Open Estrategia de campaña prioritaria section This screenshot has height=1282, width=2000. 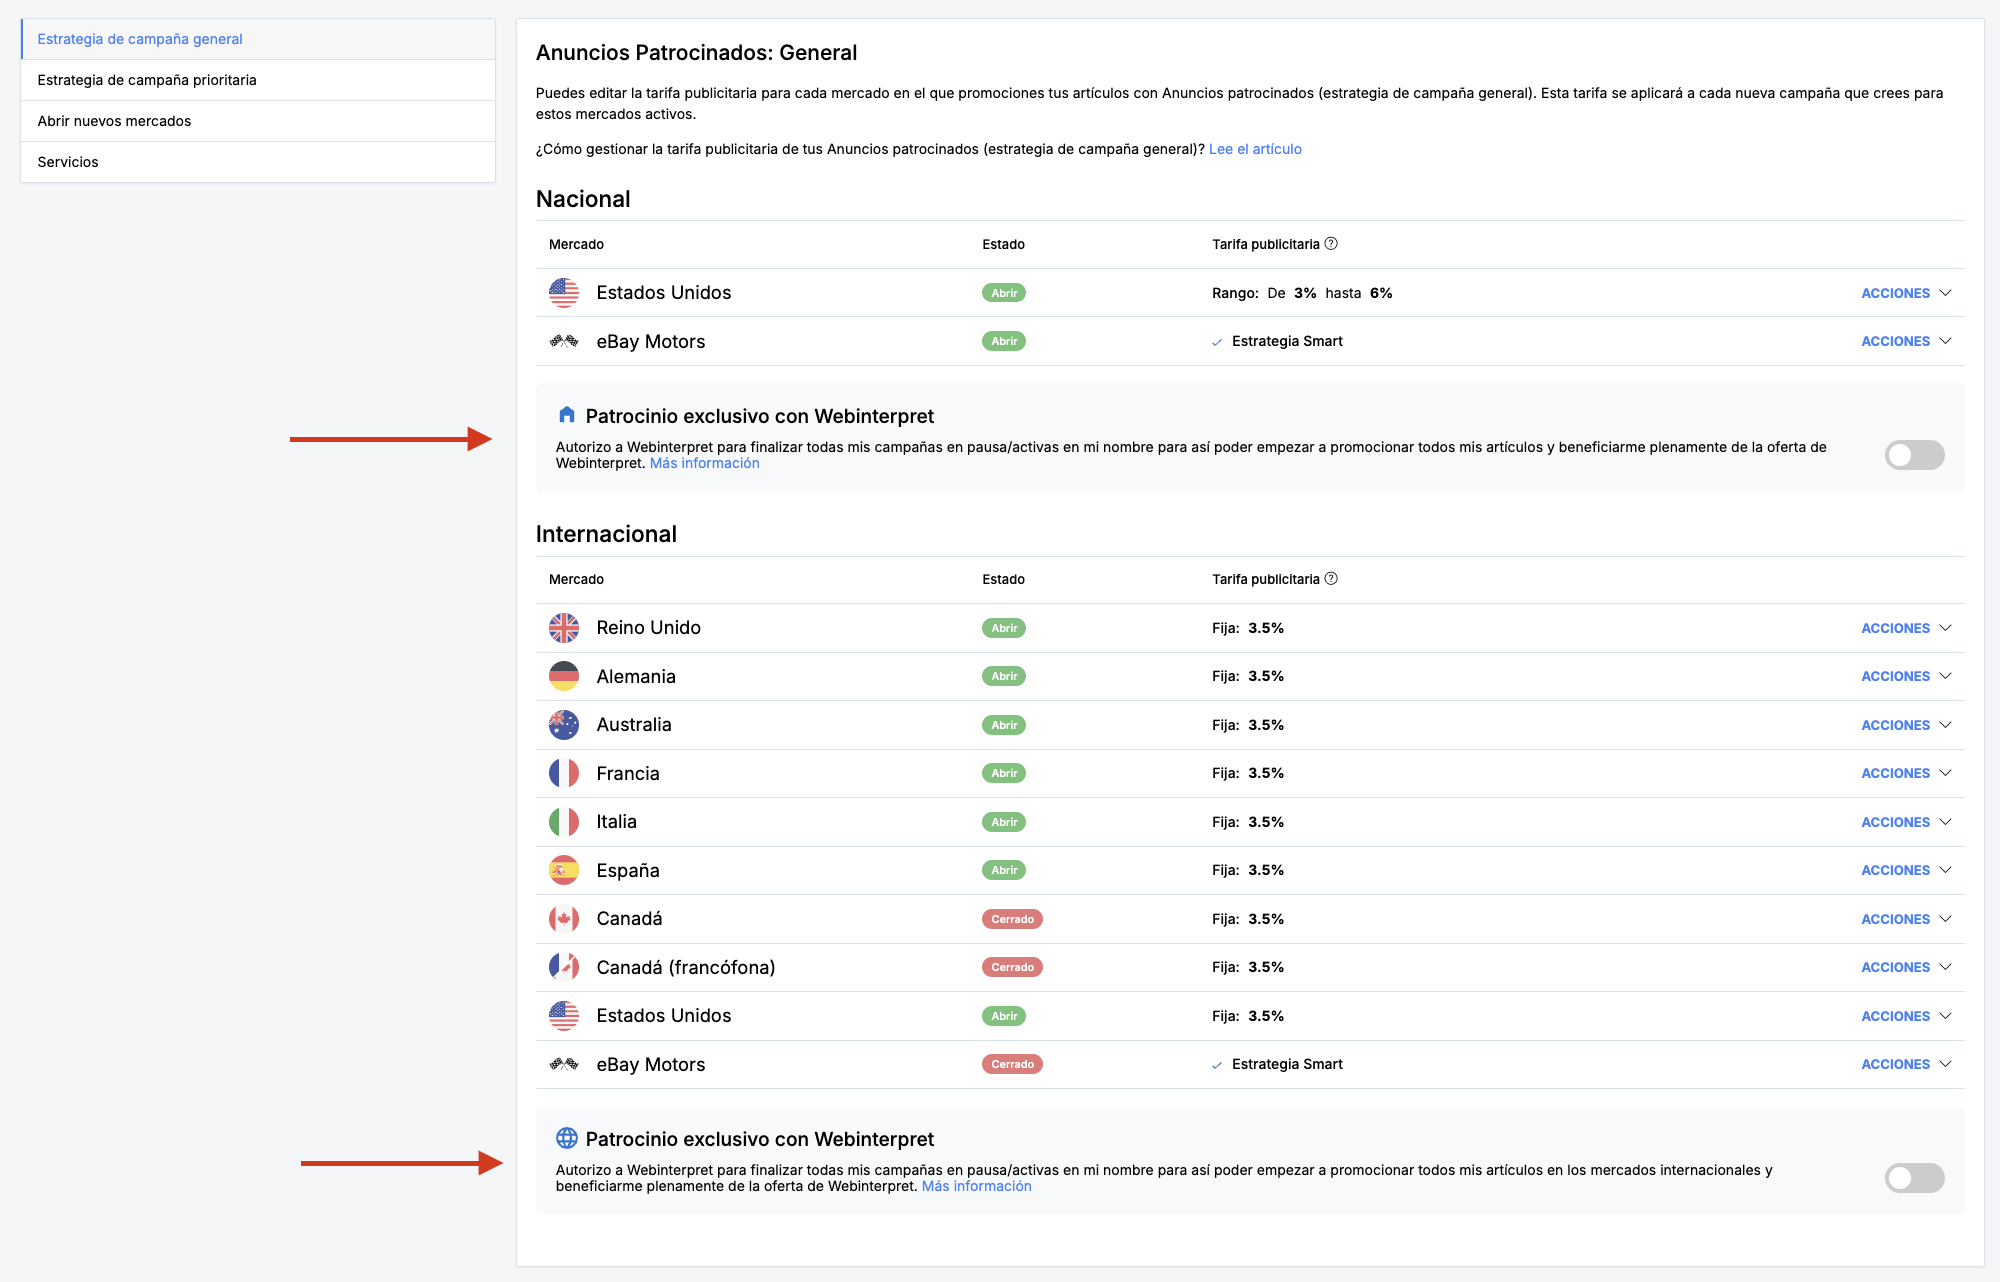(258, 80)
